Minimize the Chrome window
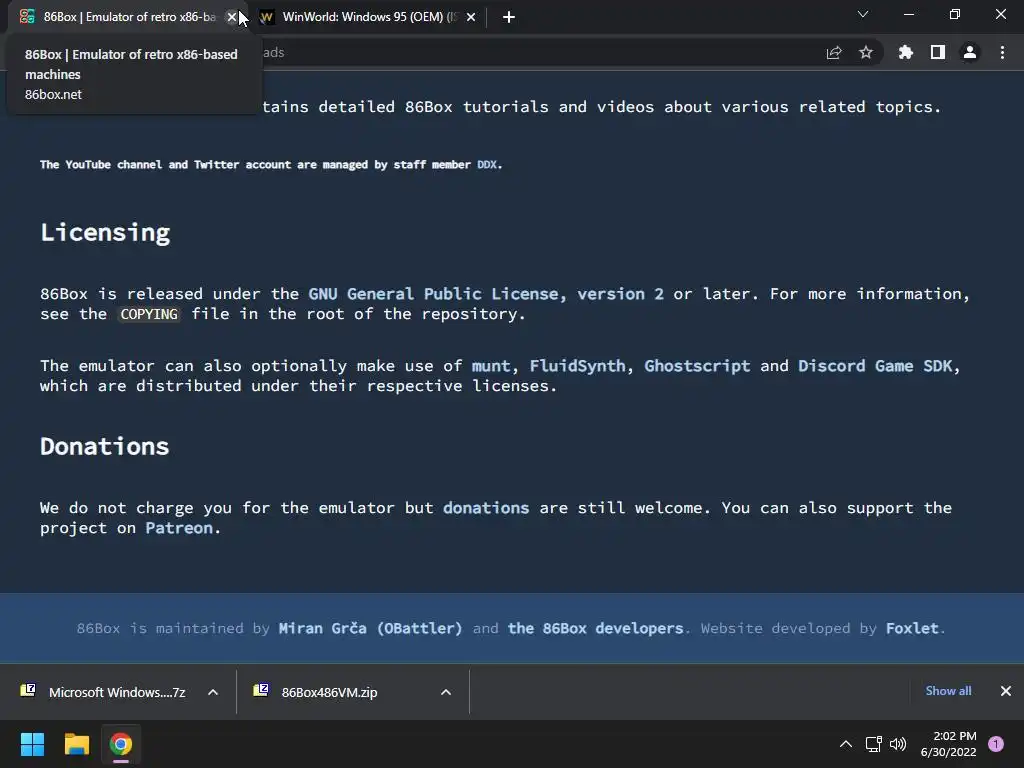Viewport: 1024px width, 768px height. coord(908,14)
